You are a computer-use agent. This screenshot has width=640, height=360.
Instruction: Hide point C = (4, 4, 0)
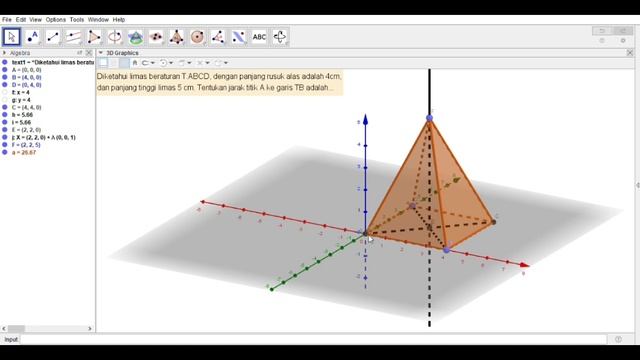point(5,107)
